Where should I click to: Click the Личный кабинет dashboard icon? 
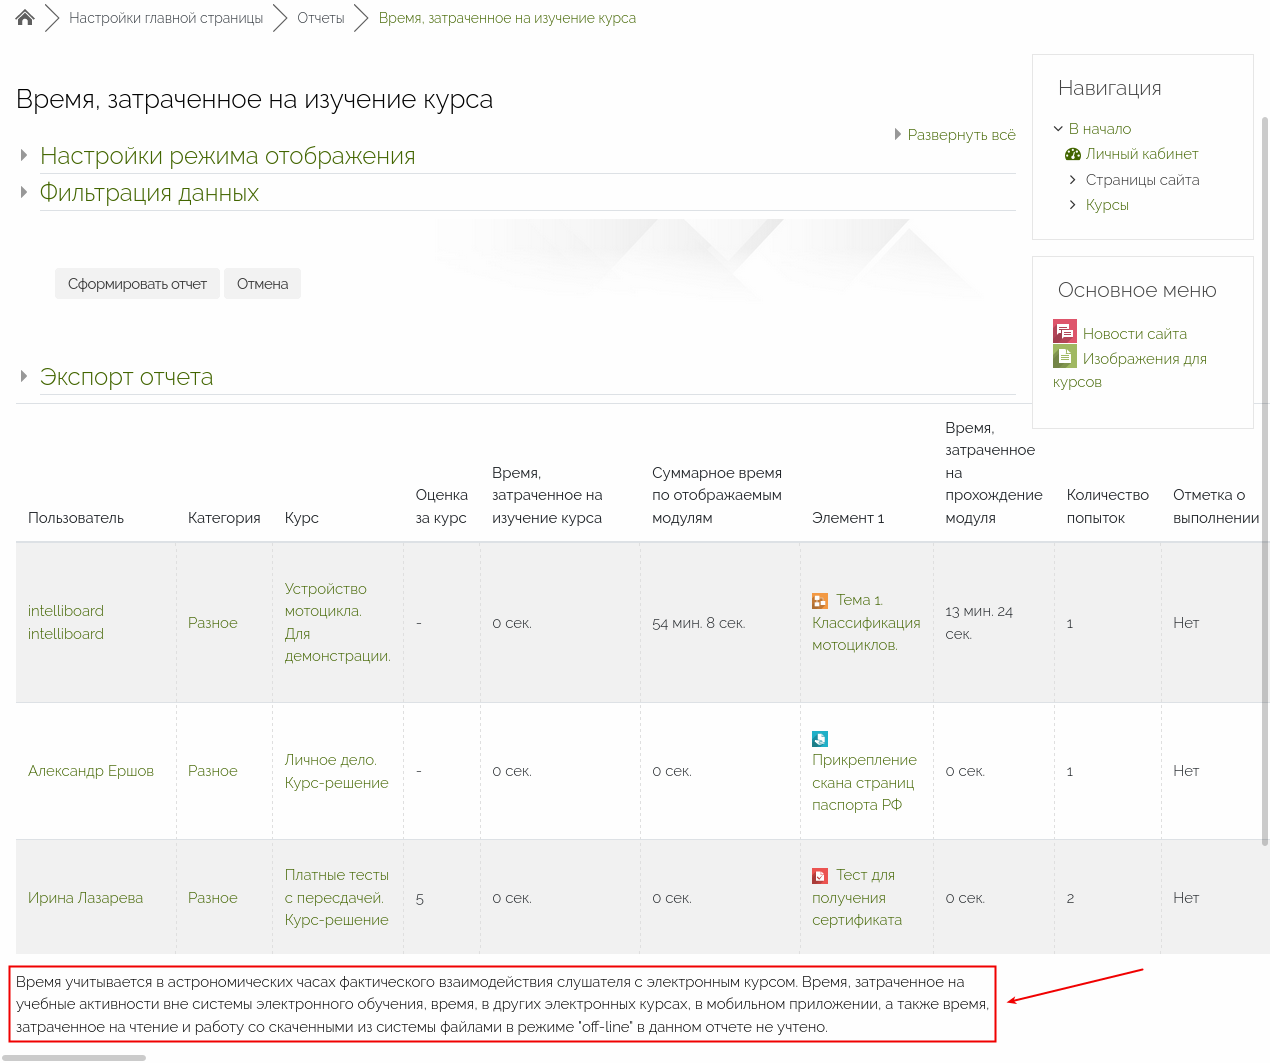pyautogui.click(x=1073, y=154)
